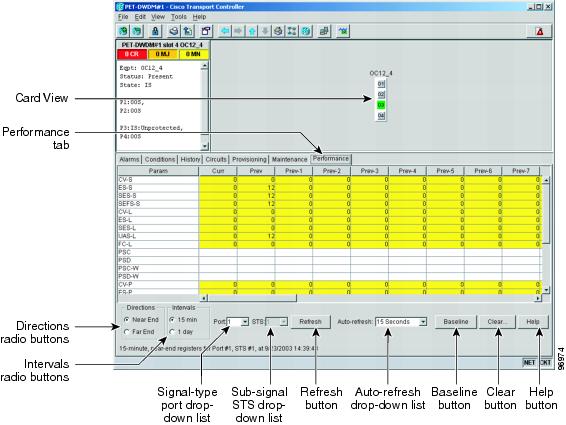The image size is (566, 425).
Task: Click the yellow 0 MN alarm indicator
Action: [194, 54]
